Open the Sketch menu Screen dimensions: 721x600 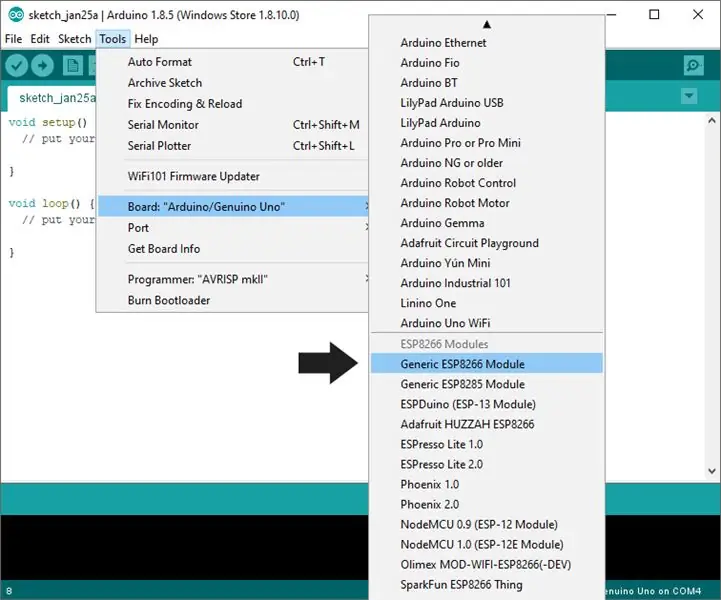point(74,39)
